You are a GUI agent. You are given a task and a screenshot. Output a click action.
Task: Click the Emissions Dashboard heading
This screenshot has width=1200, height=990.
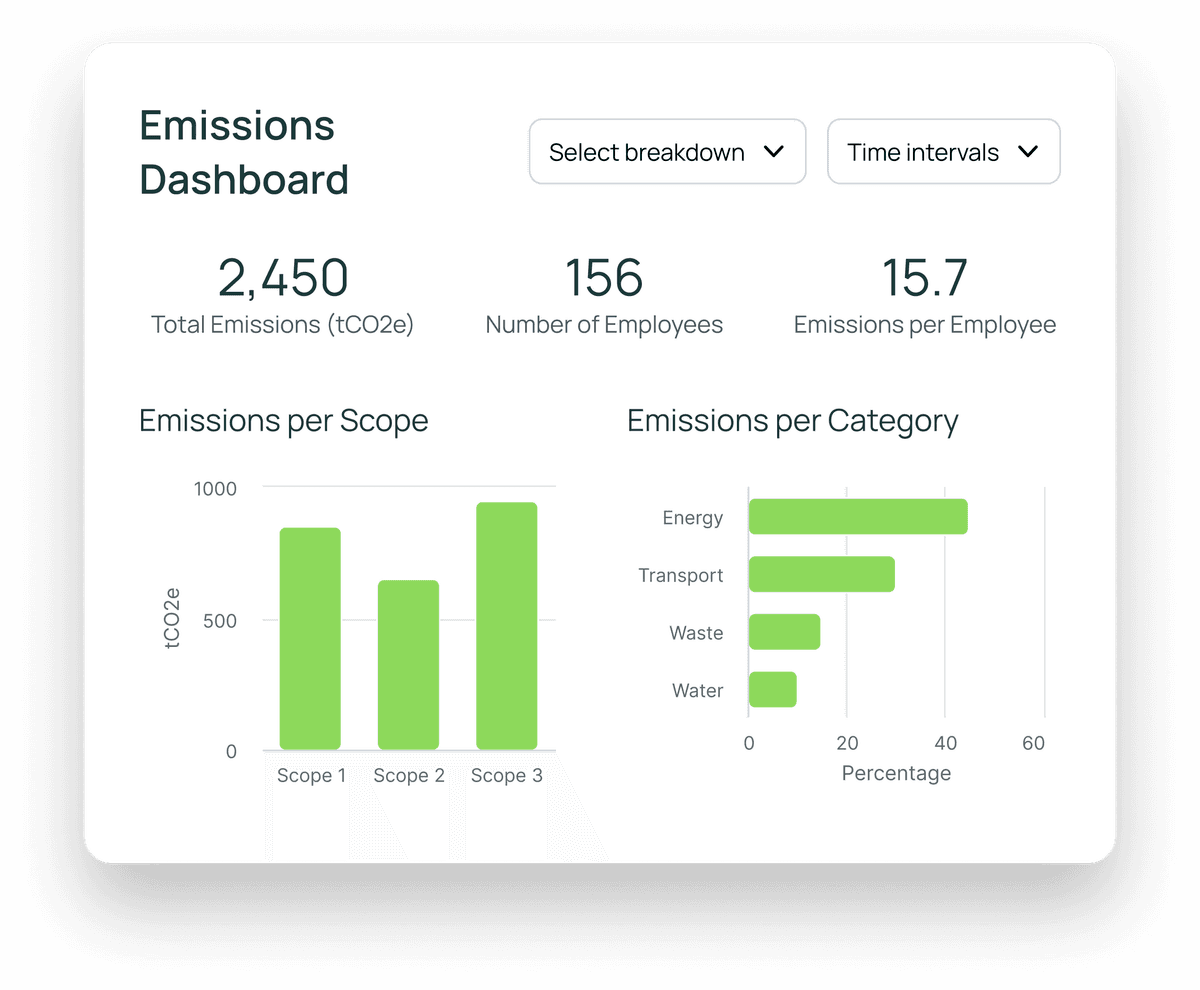(243, 152)
